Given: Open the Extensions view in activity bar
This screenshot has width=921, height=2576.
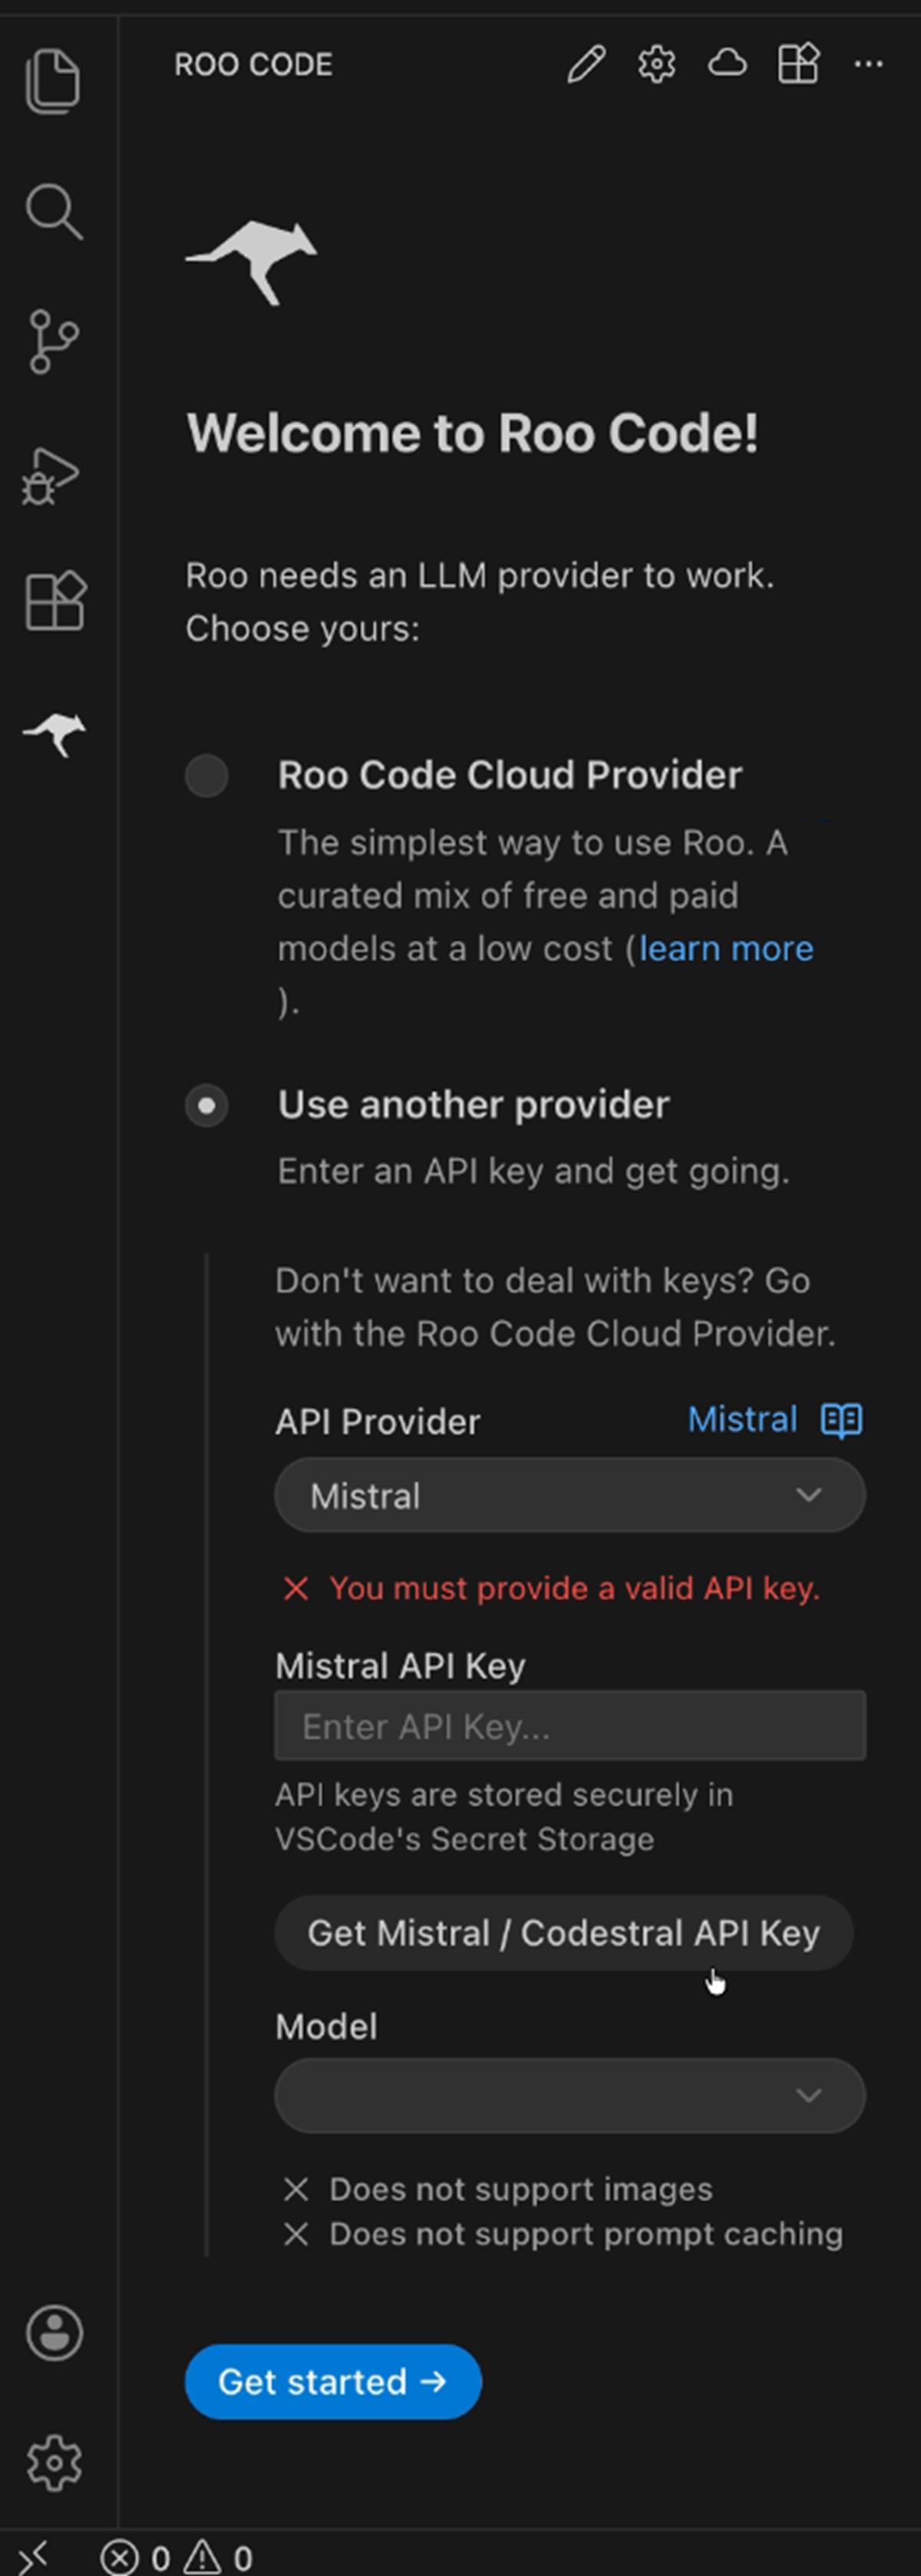Looking at the screenshot, I should click(55, 602).
